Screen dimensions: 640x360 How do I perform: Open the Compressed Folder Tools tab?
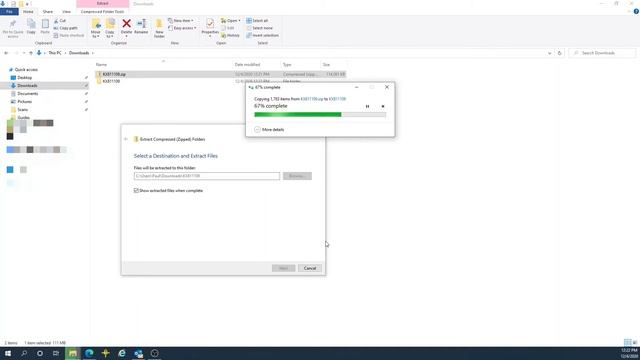coord(102,12)
